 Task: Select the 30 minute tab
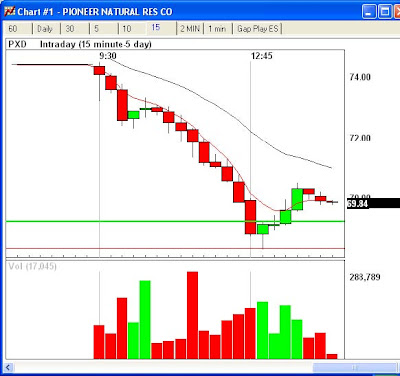75,29
